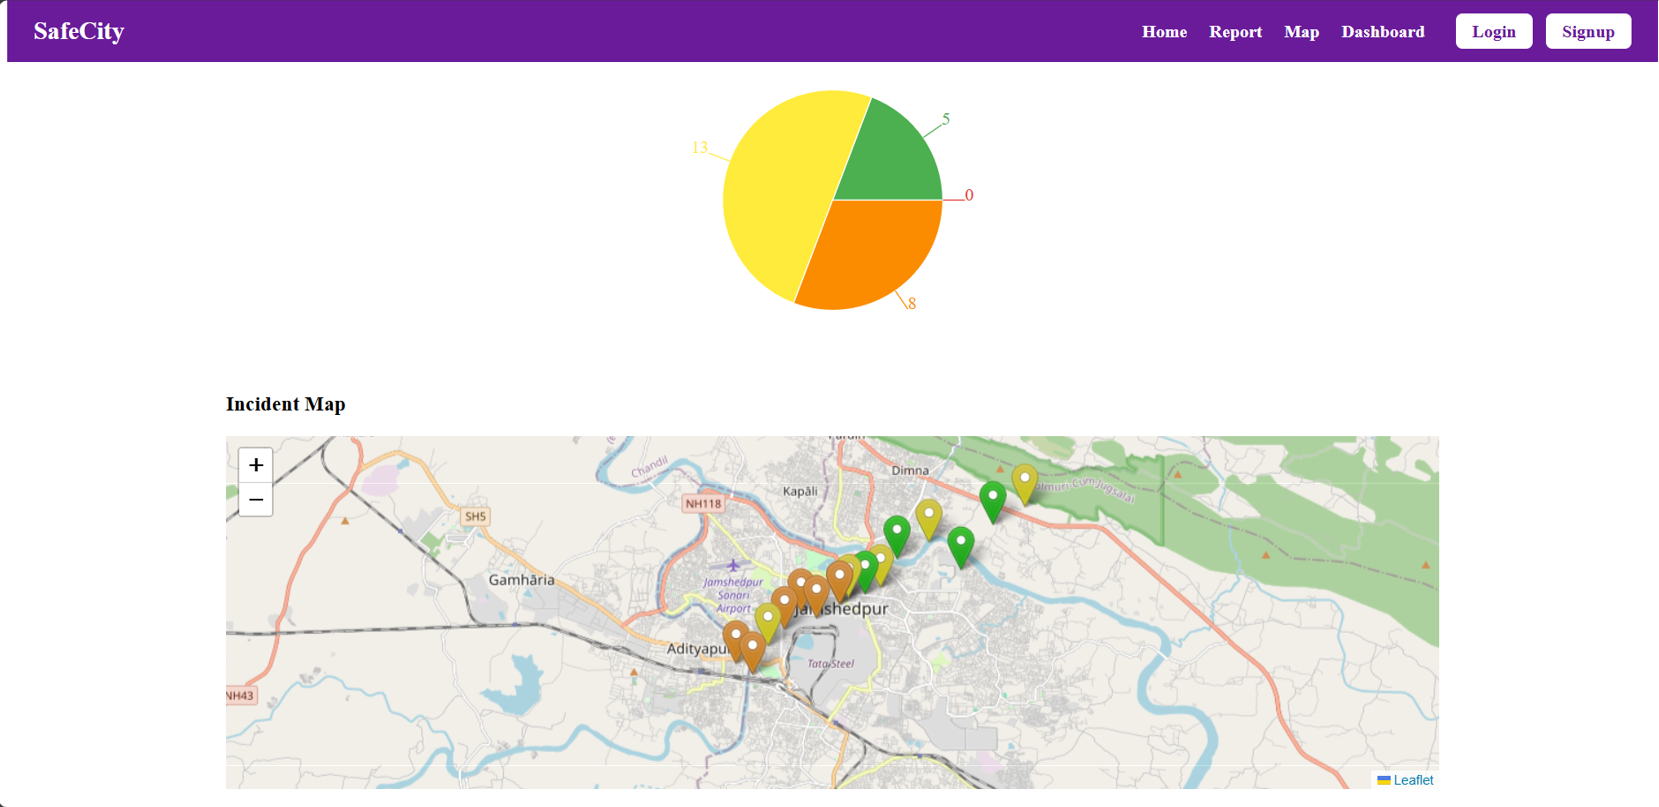The image size is (1659, 807).
Task: Click the Gamharia label on the map
Action: (521, 580)
